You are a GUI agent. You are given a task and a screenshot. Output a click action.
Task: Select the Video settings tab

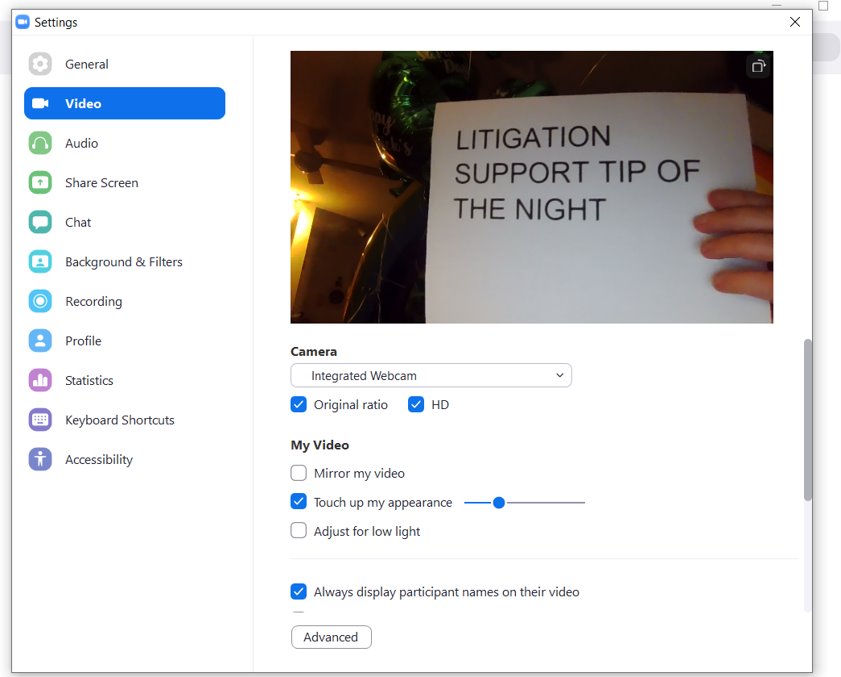(x=124, y=104)
